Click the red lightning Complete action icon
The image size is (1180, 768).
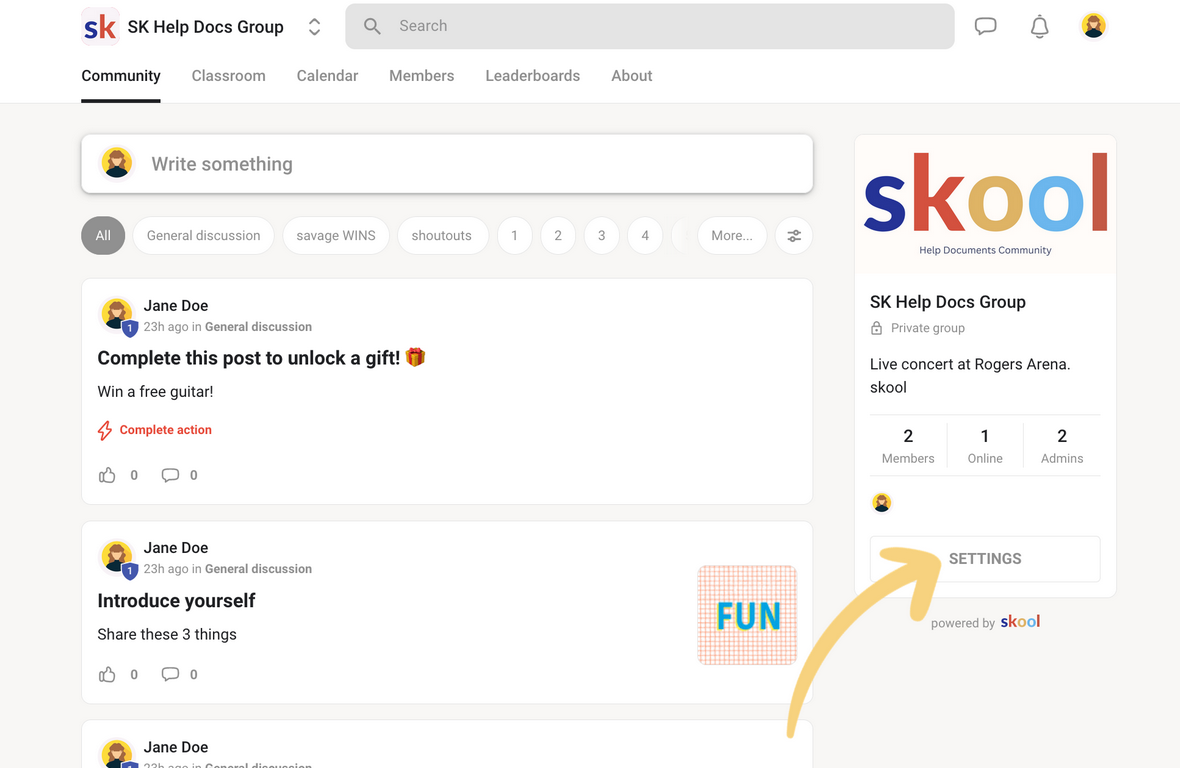[x=105, y=430]
